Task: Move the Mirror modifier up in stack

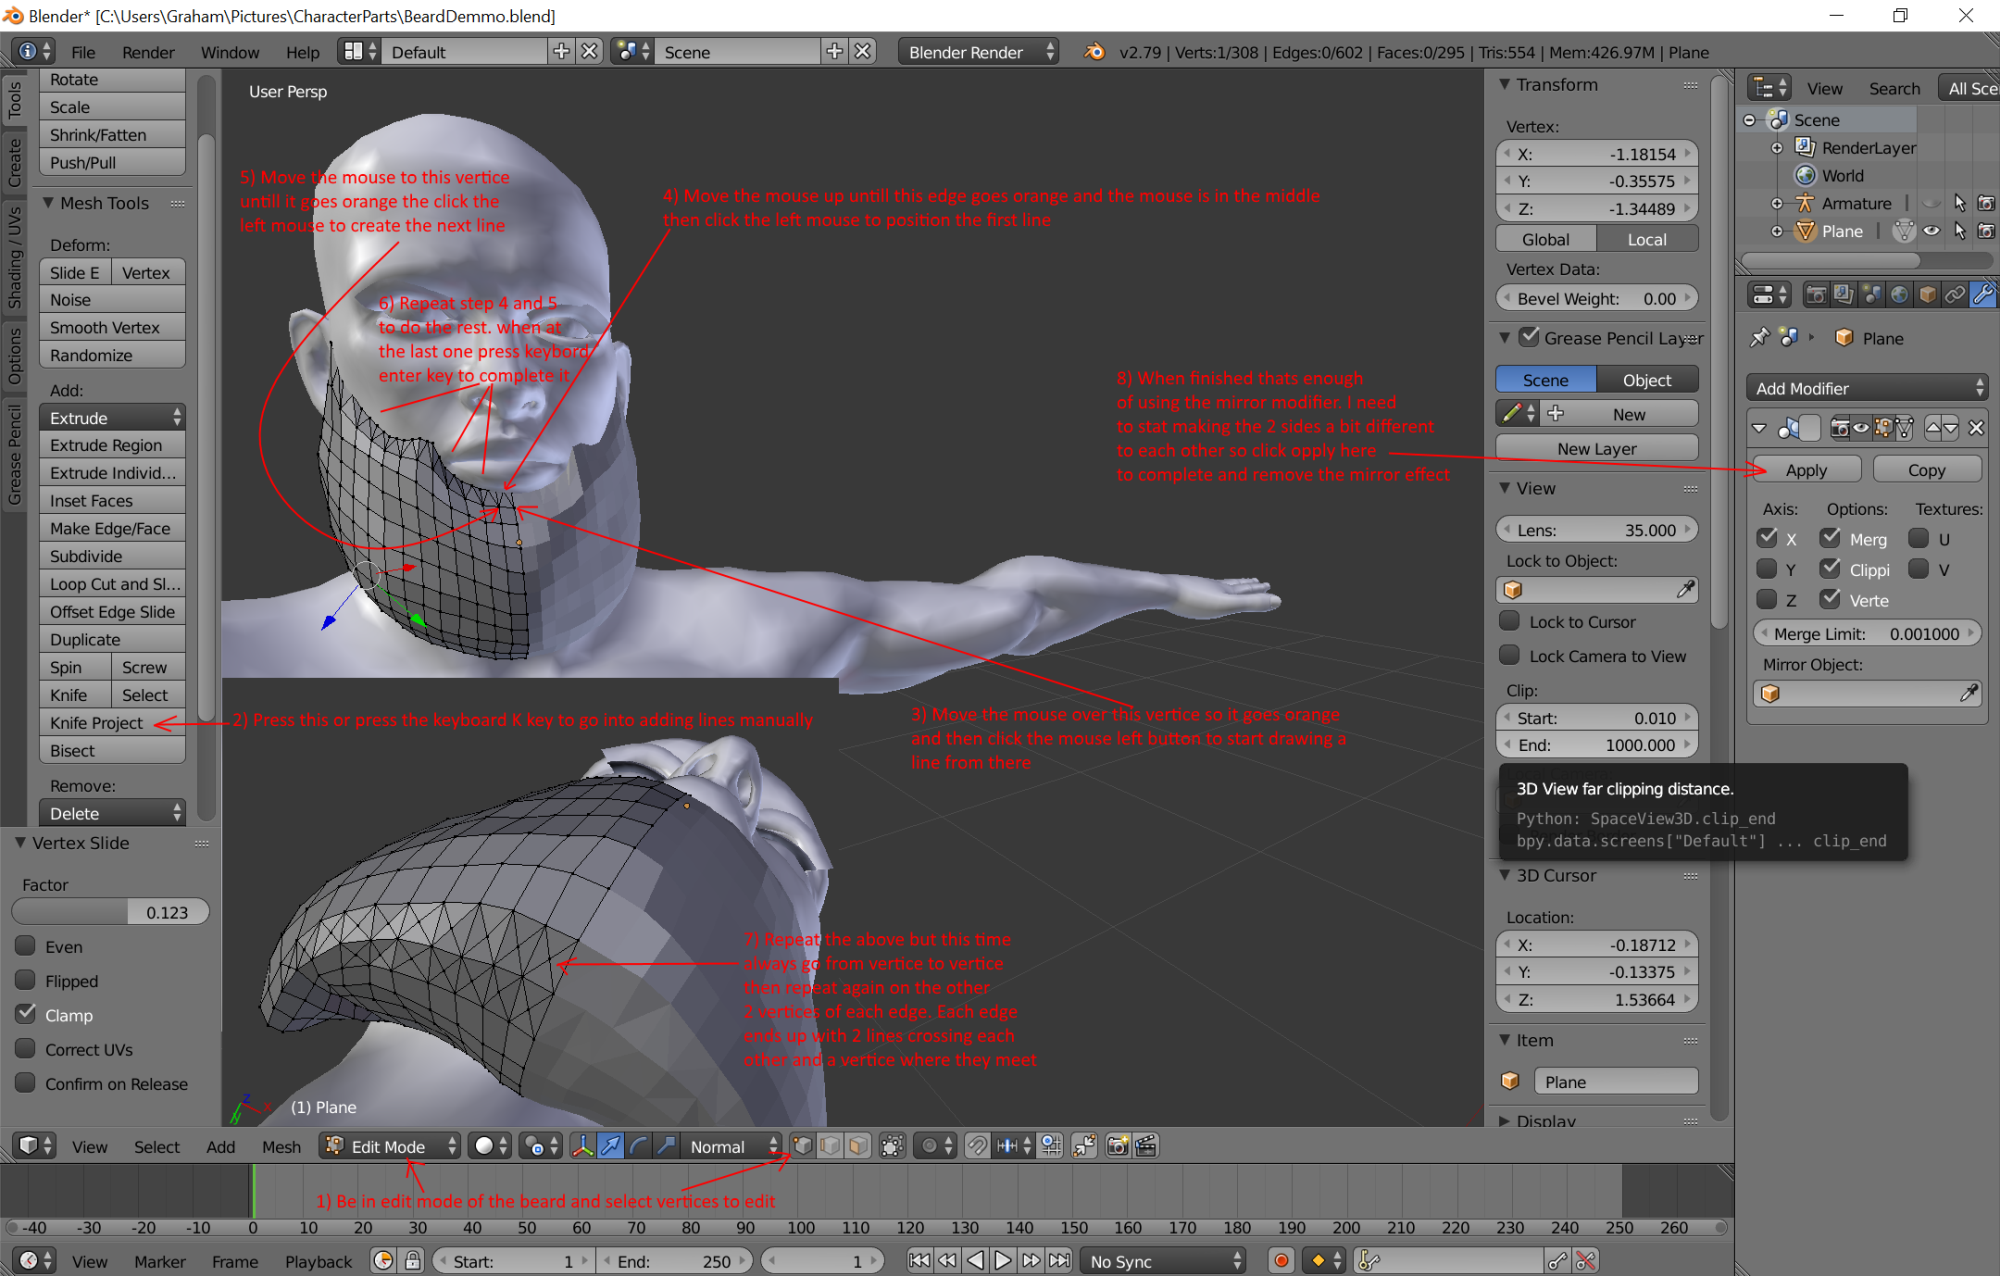Action: (x=1933, y=428)
